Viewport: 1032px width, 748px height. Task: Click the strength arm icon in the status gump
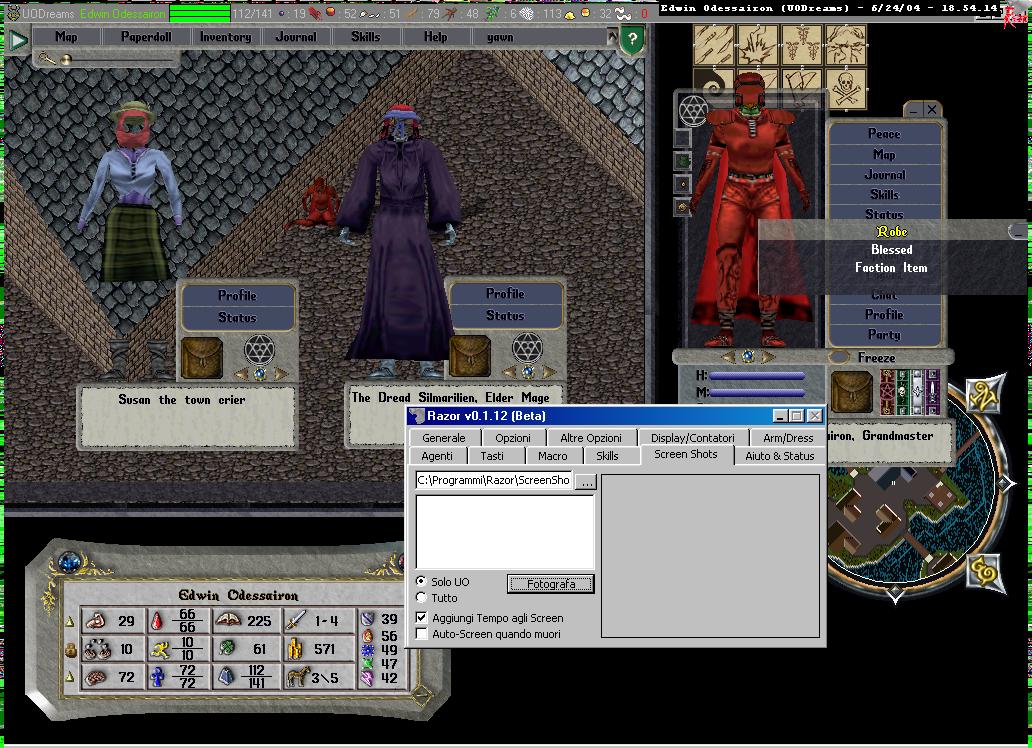coord(96,620)
